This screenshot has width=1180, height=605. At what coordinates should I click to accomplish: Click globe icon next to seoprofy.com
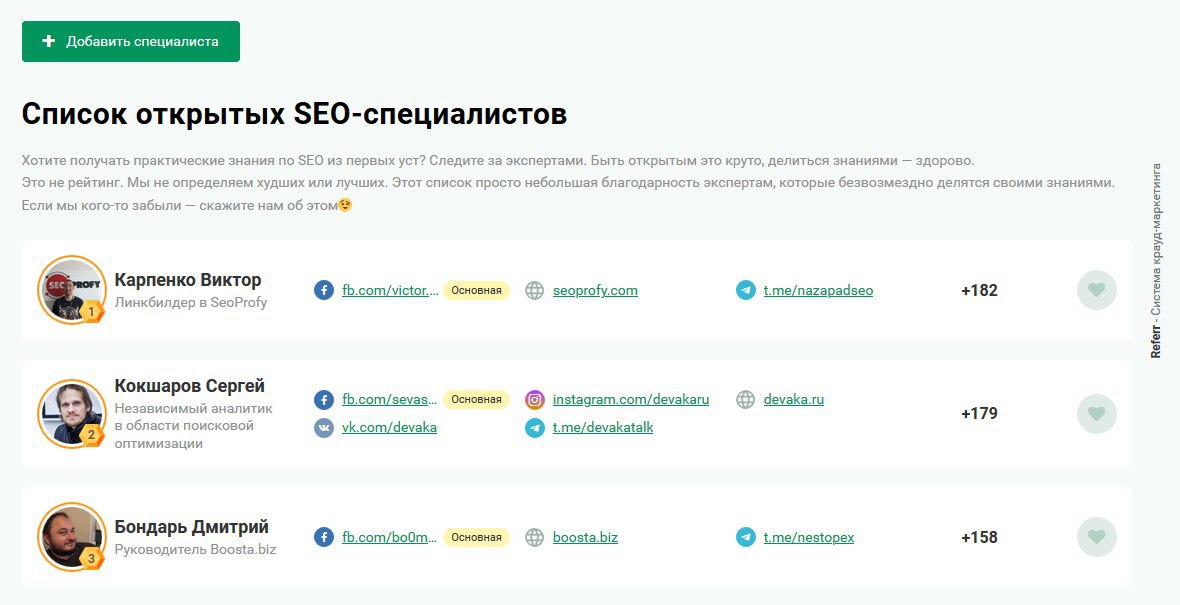point(535,290)
